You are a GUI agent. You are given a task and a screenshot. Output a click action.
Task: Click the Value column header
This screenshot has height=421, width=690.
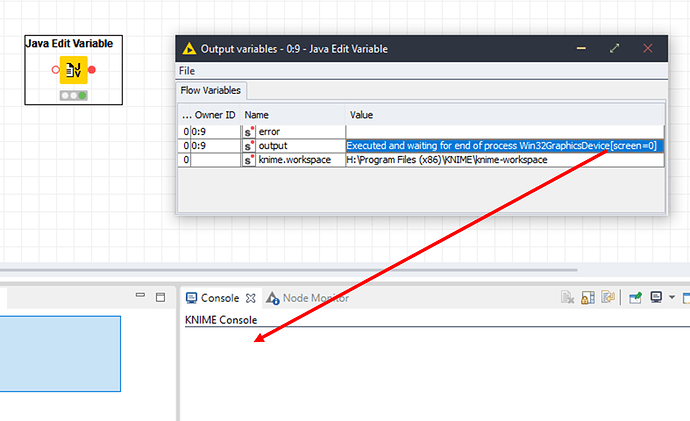pos(361,115)
